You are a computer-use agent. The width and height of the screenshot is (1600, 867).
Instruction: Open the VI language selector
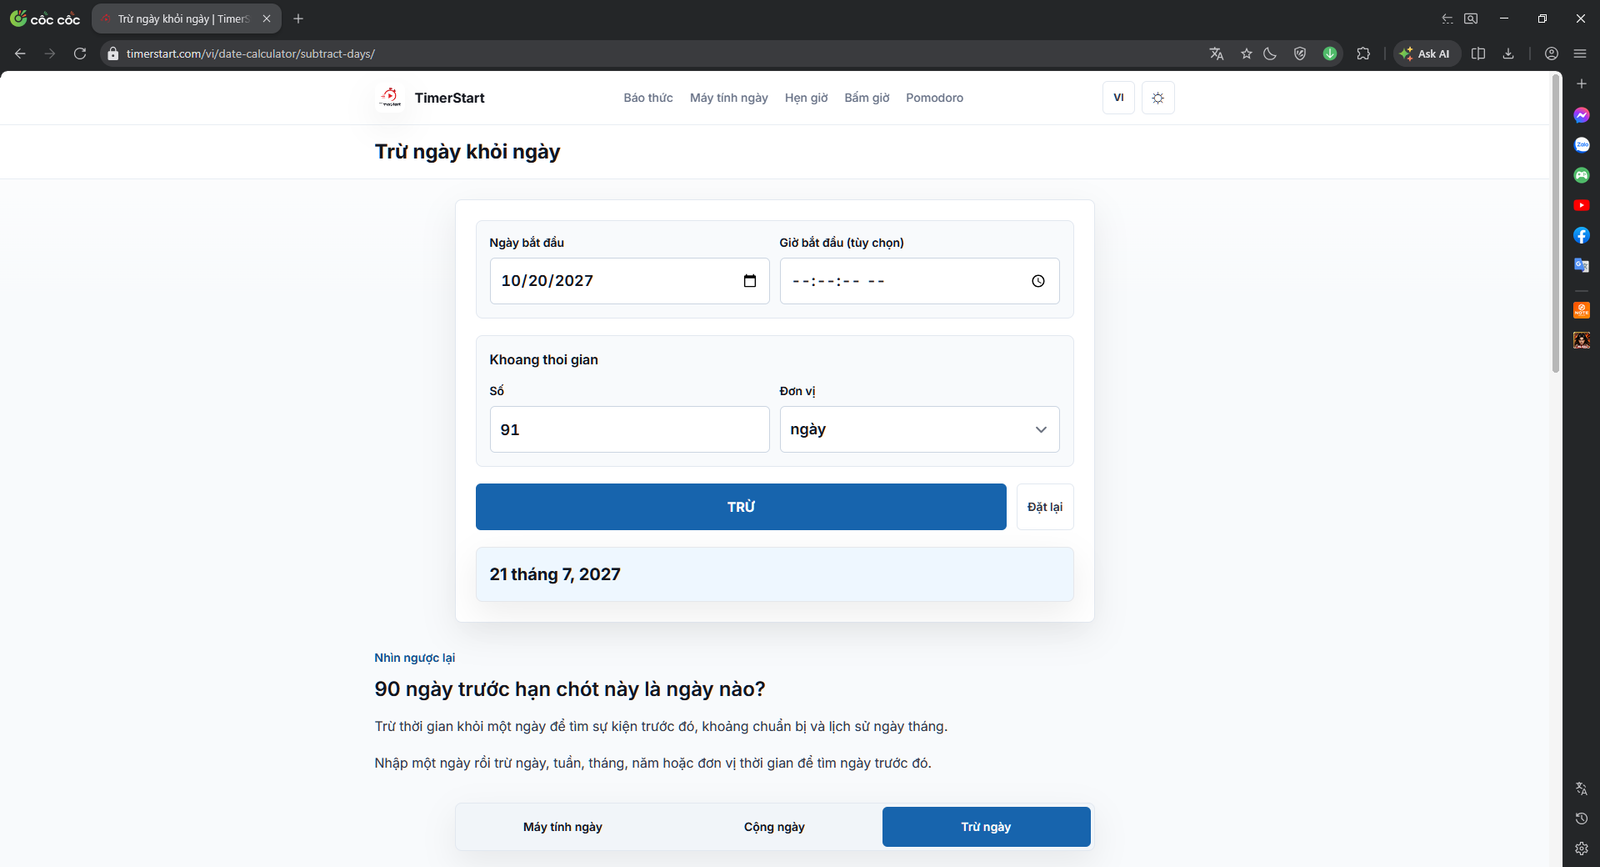click(x=1119, y=98)
